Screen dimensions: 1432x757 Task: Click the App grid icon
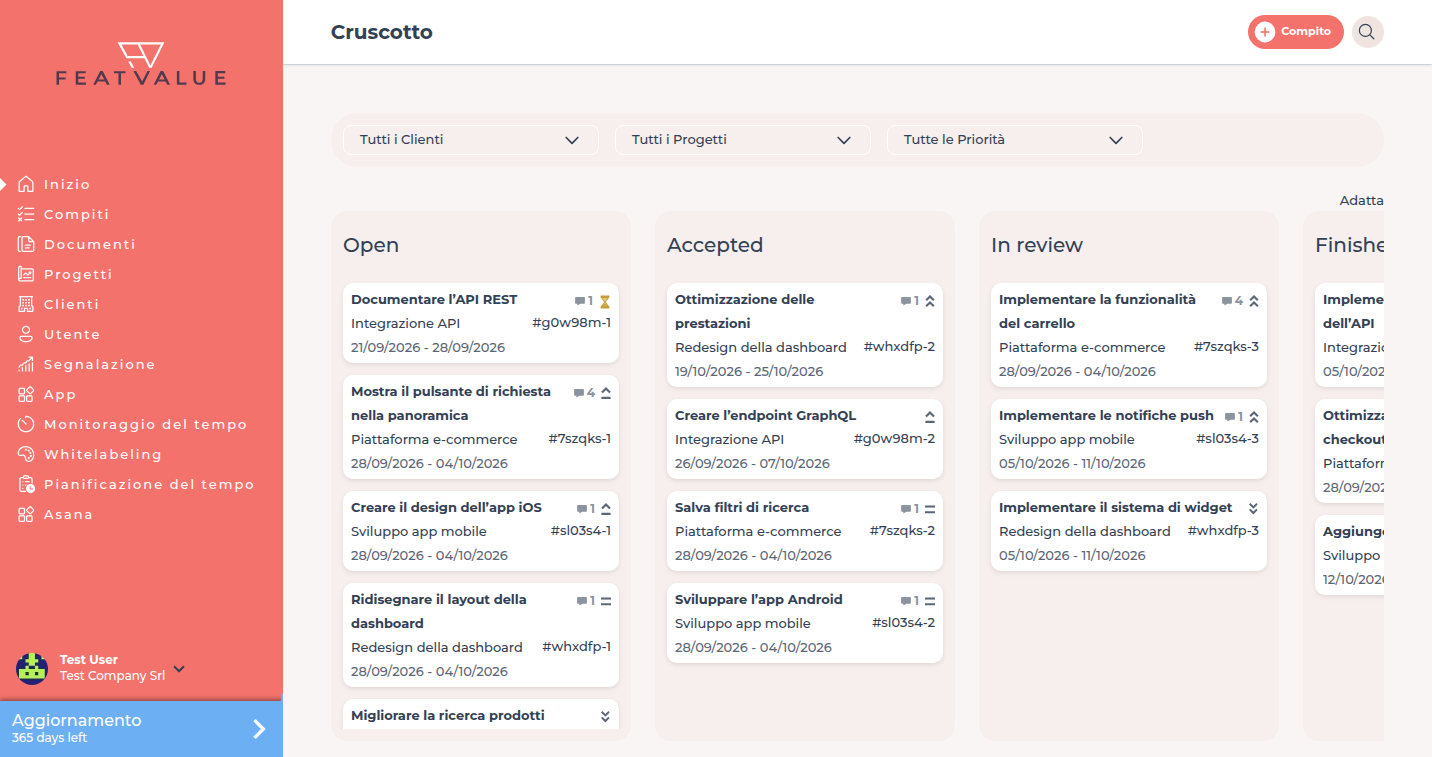tap(26, 394)
